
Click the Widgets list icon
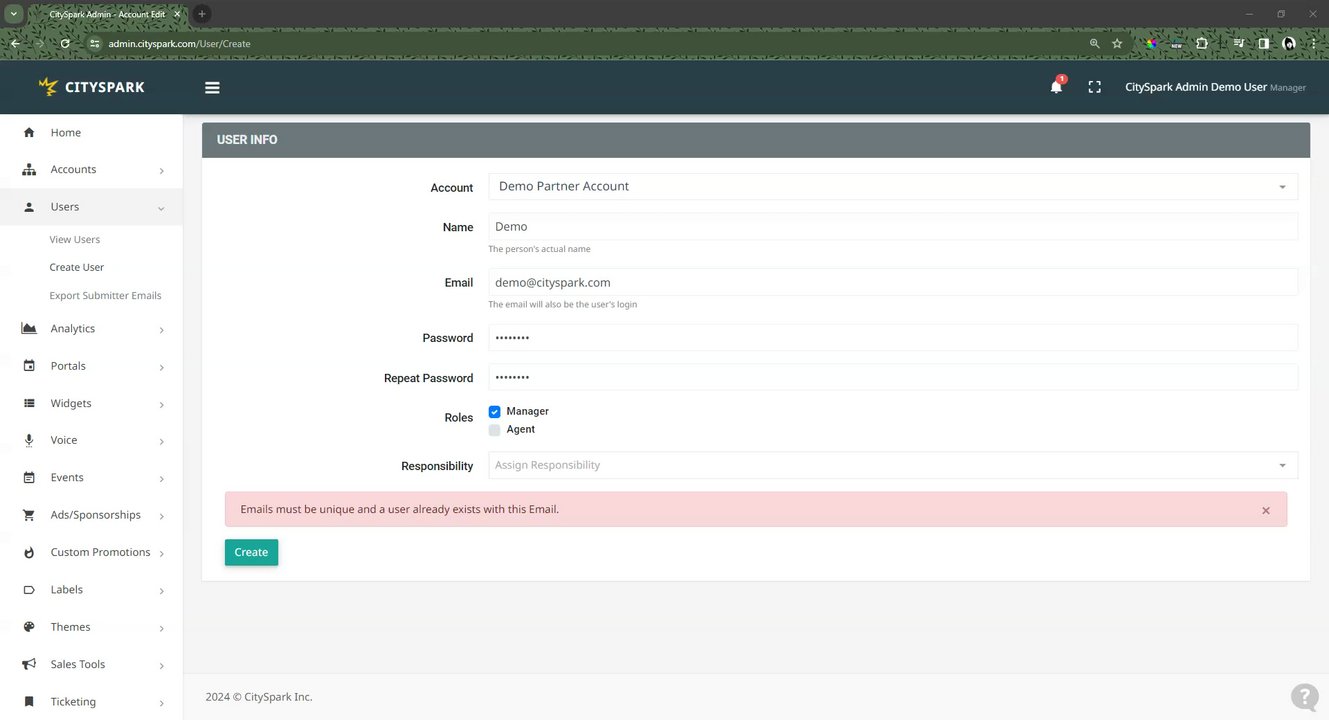pyautogui.click(x=29, y=403)
